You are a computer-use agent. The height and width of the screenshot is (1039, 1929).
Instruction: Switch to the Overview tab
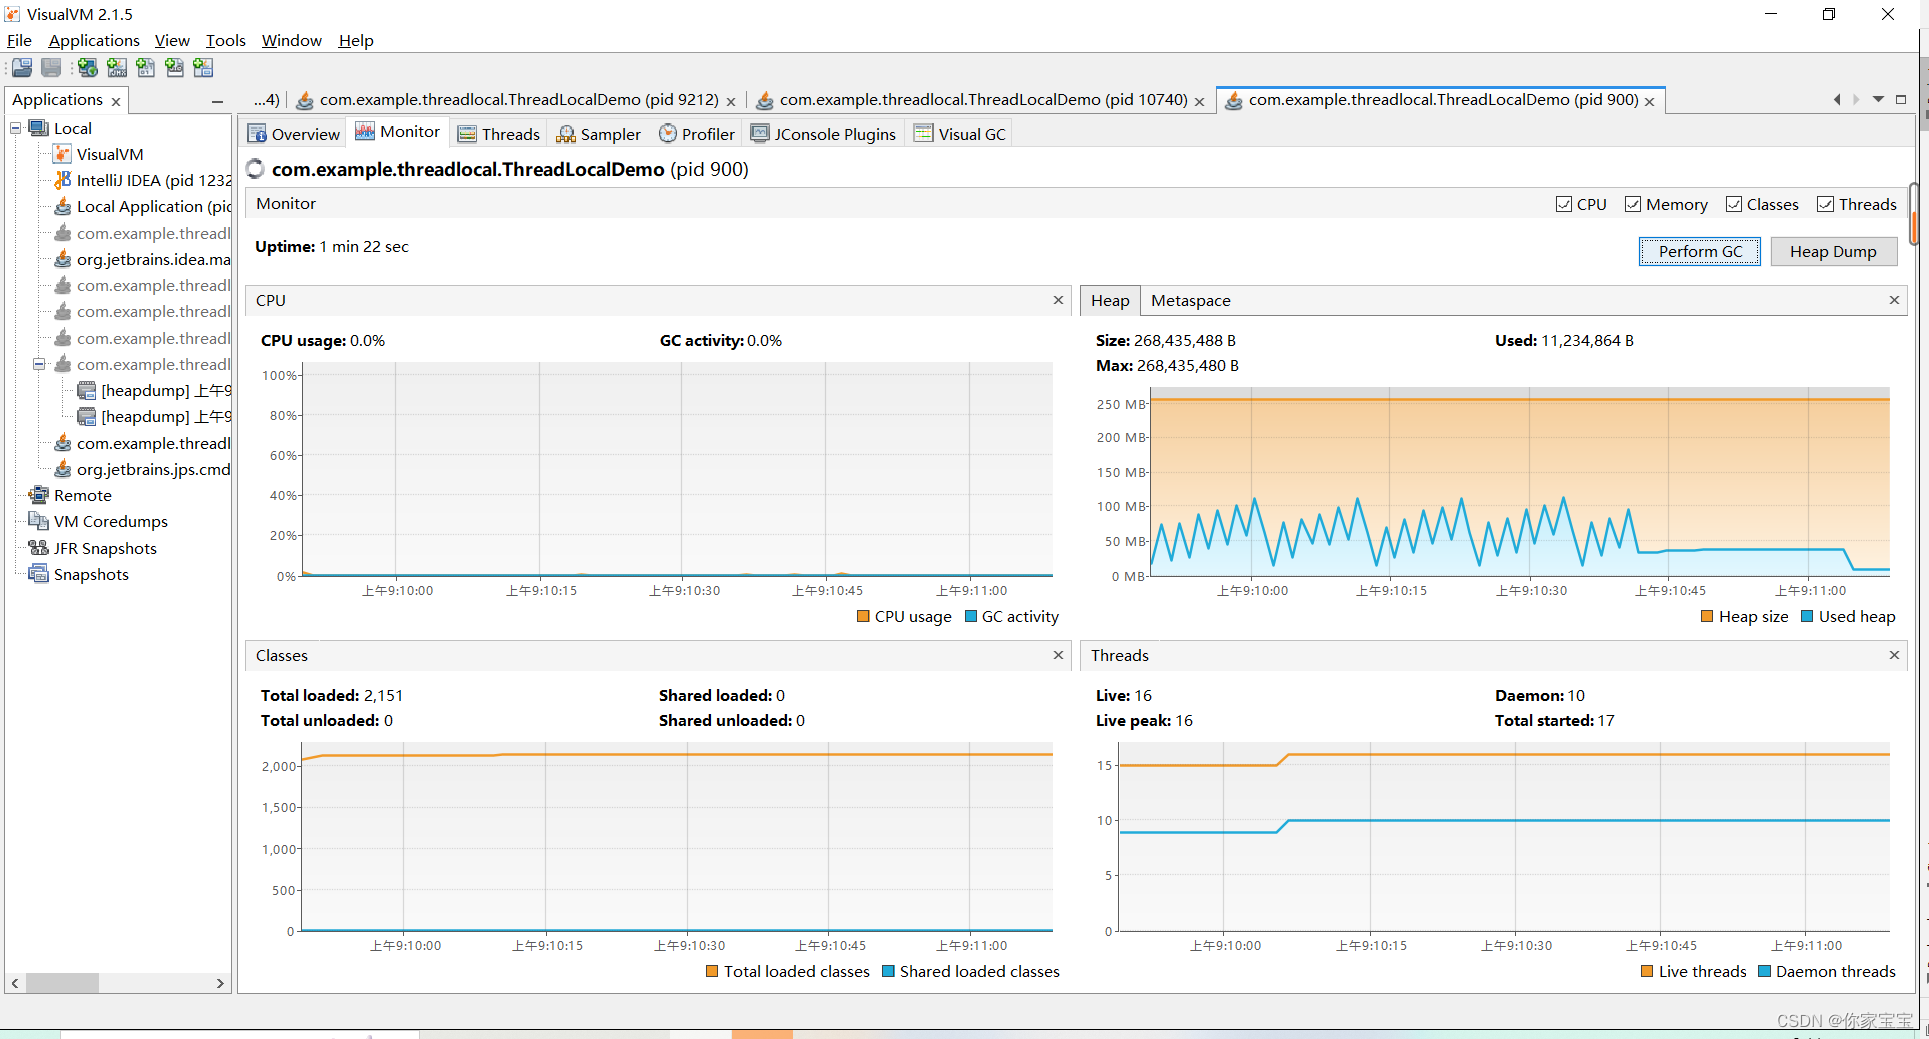point(293,134)
